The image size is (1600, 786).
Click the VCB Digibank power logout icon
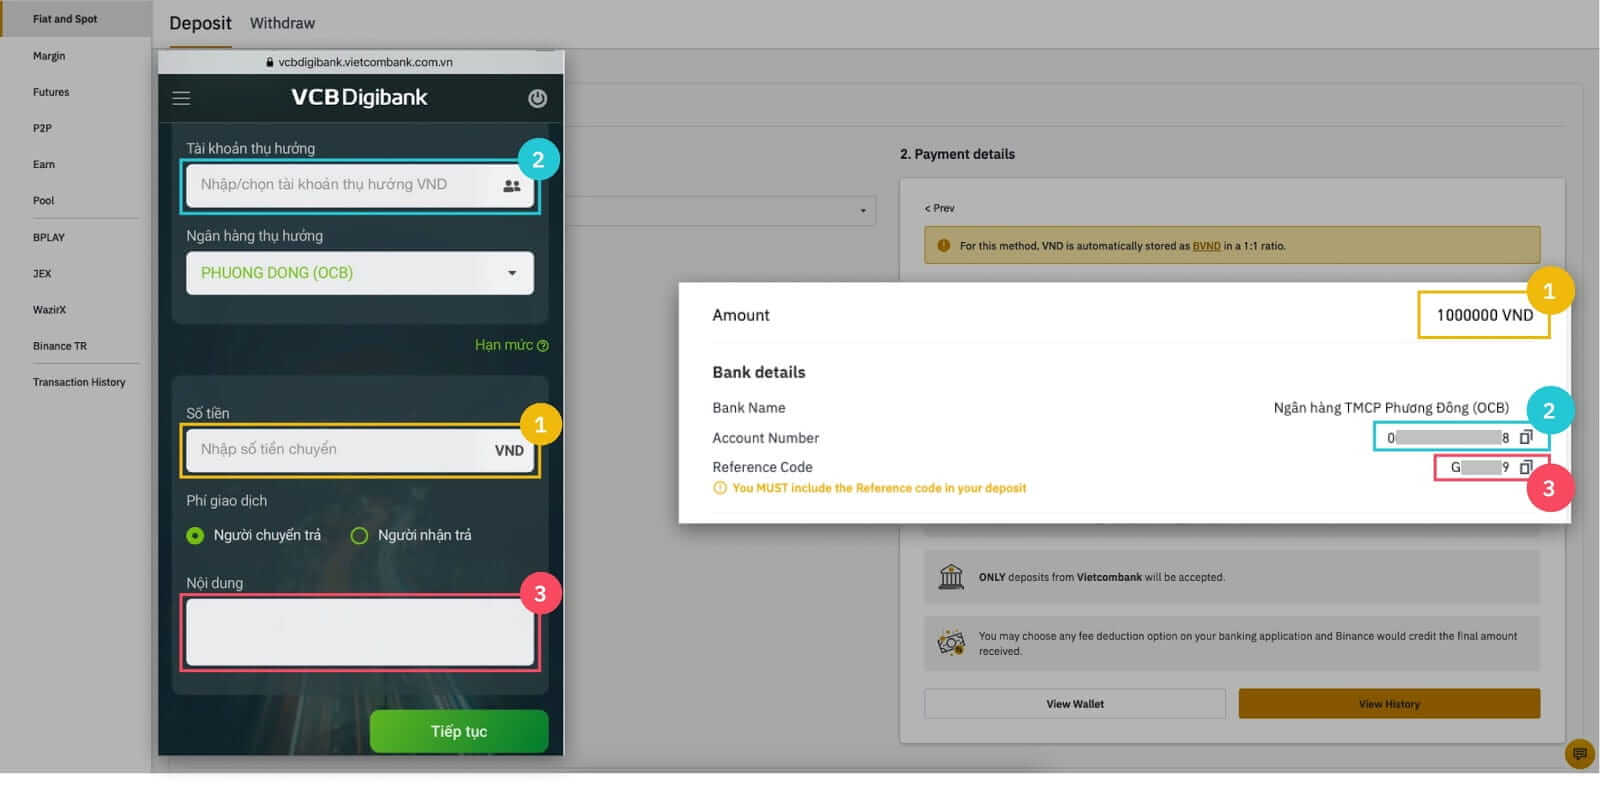[x=537, y=98]
